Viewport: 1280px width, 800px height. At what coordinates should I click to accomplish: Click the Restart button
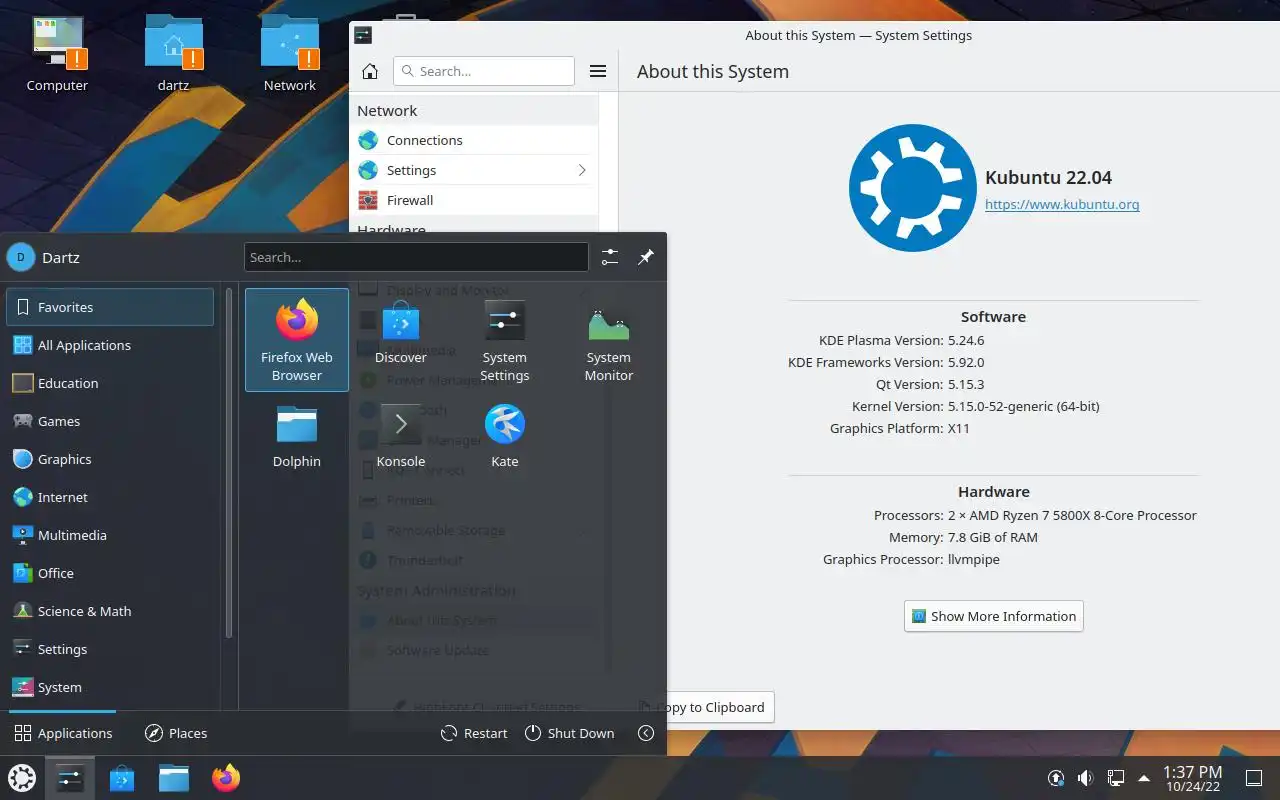tap(474, 733)
